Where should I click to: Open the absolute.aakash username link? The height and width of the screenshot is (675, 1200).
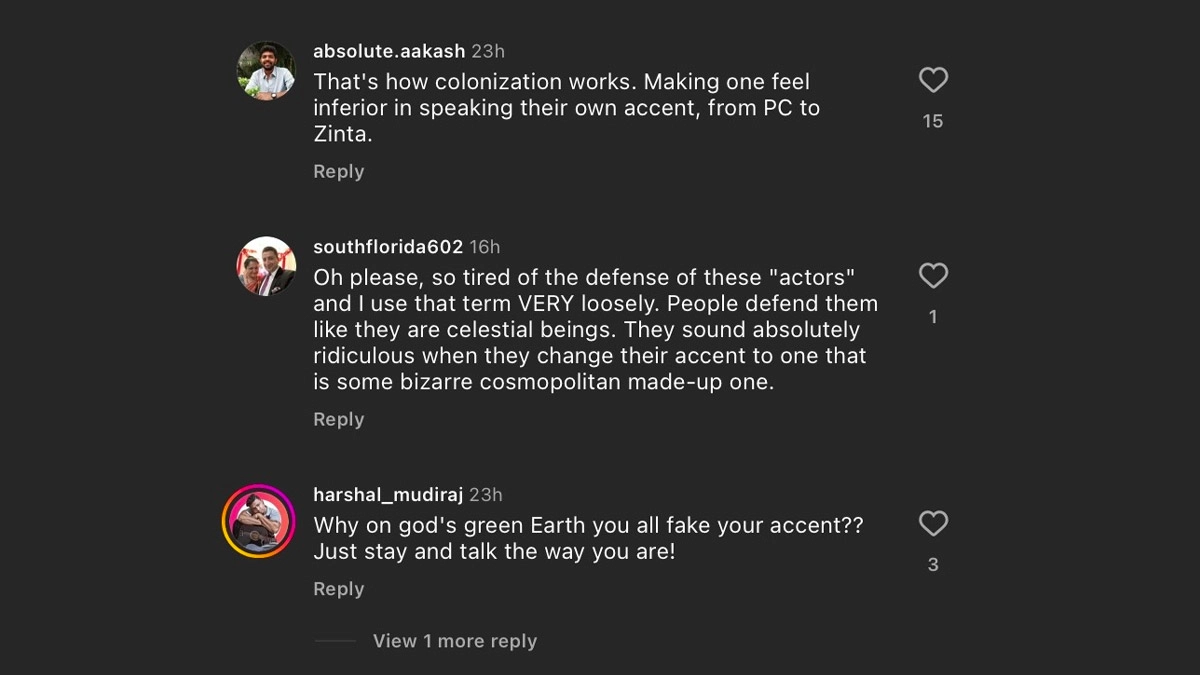[x=388, y=51]
